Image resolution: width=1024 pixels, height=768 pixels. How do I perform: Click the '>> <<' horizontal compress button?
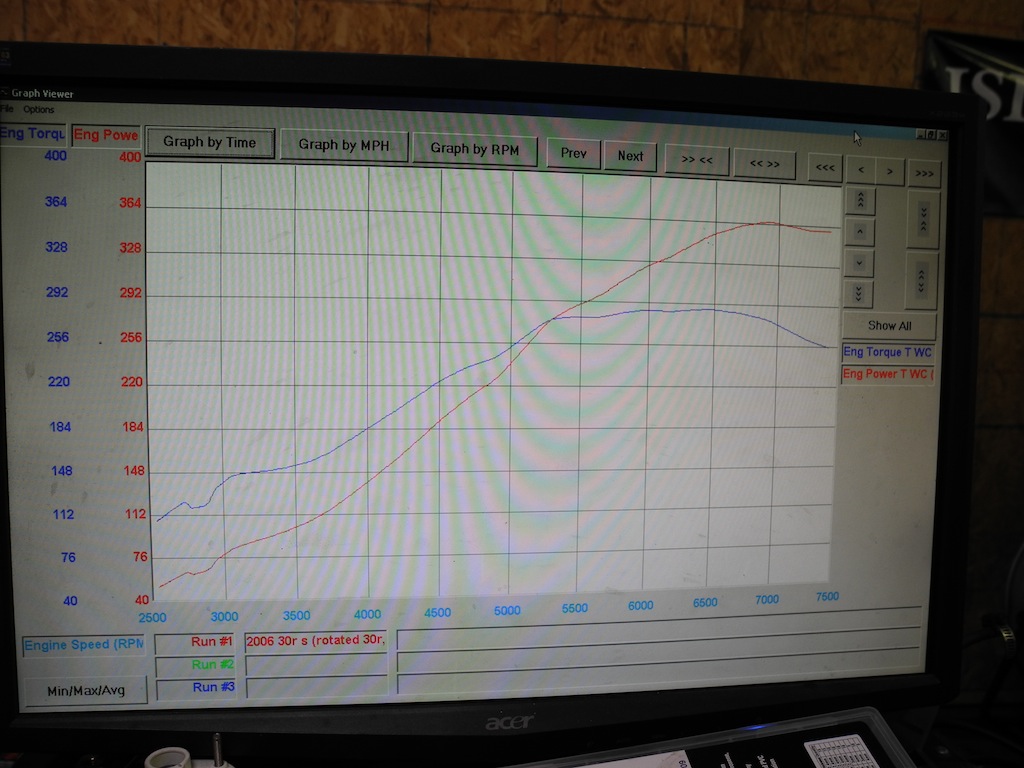[x=696, y=160]
